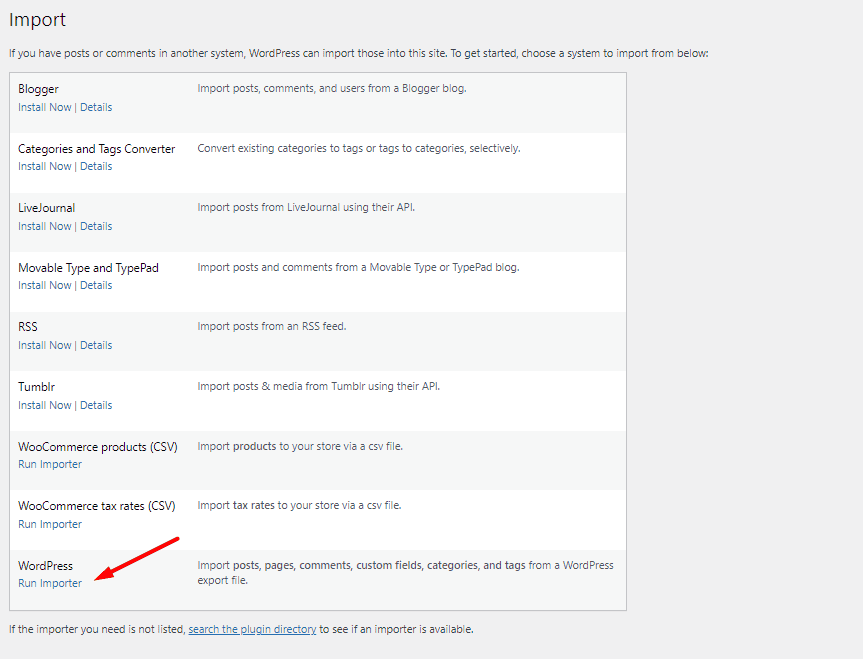863x659 pixels.
Task: Install the Blogger importer
Action: [x=44, y=107]
